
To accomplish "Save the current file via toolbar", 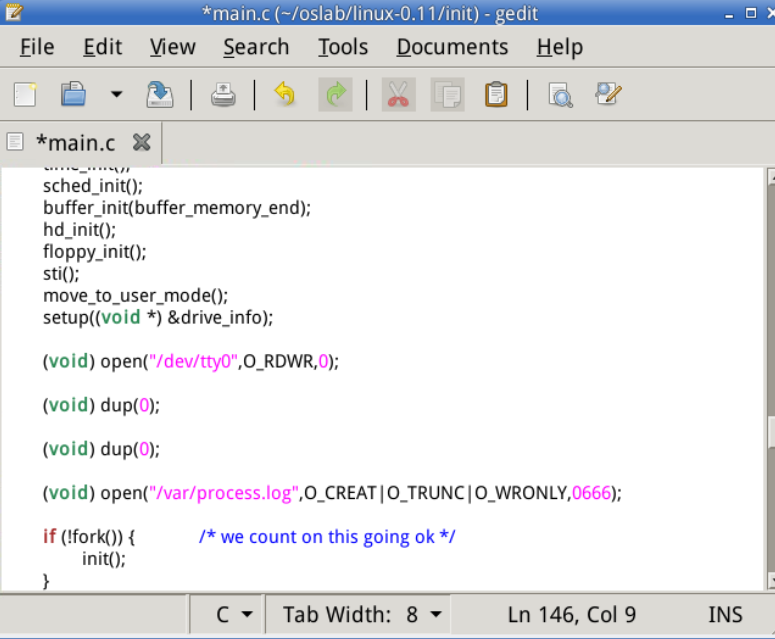I will click(160, 94).
